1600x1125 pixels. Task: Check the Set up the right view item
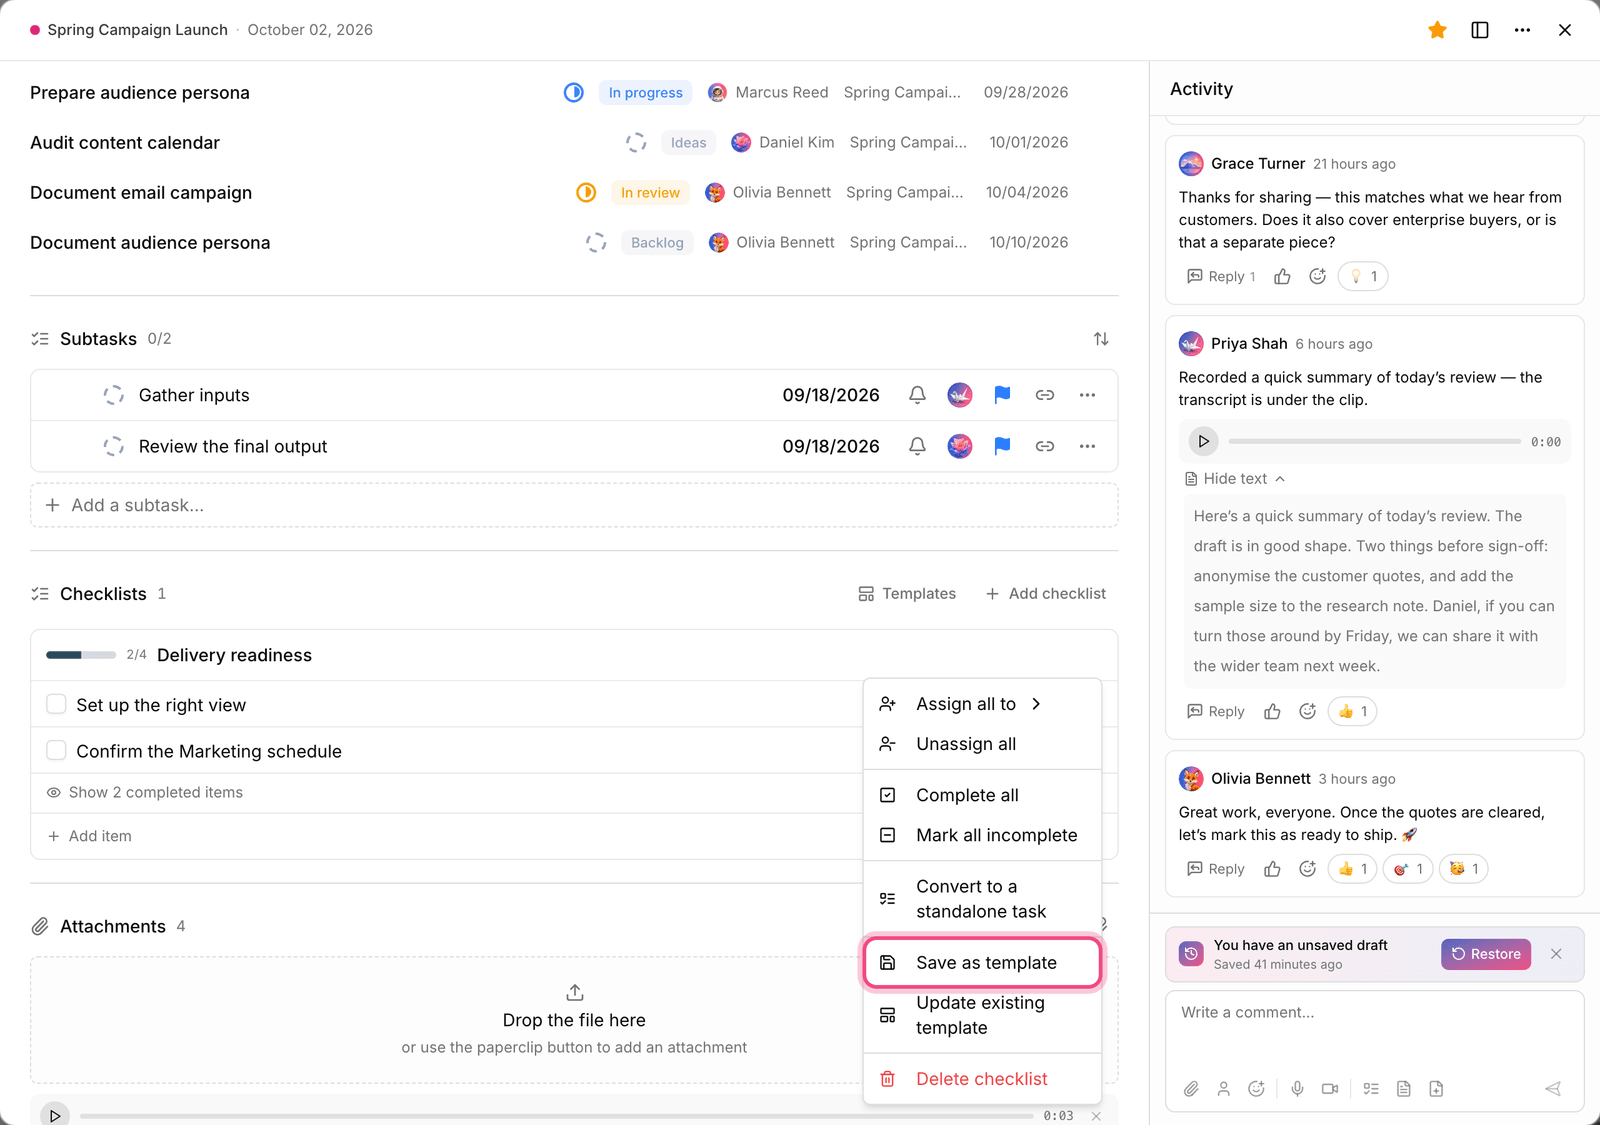point(57,704)
